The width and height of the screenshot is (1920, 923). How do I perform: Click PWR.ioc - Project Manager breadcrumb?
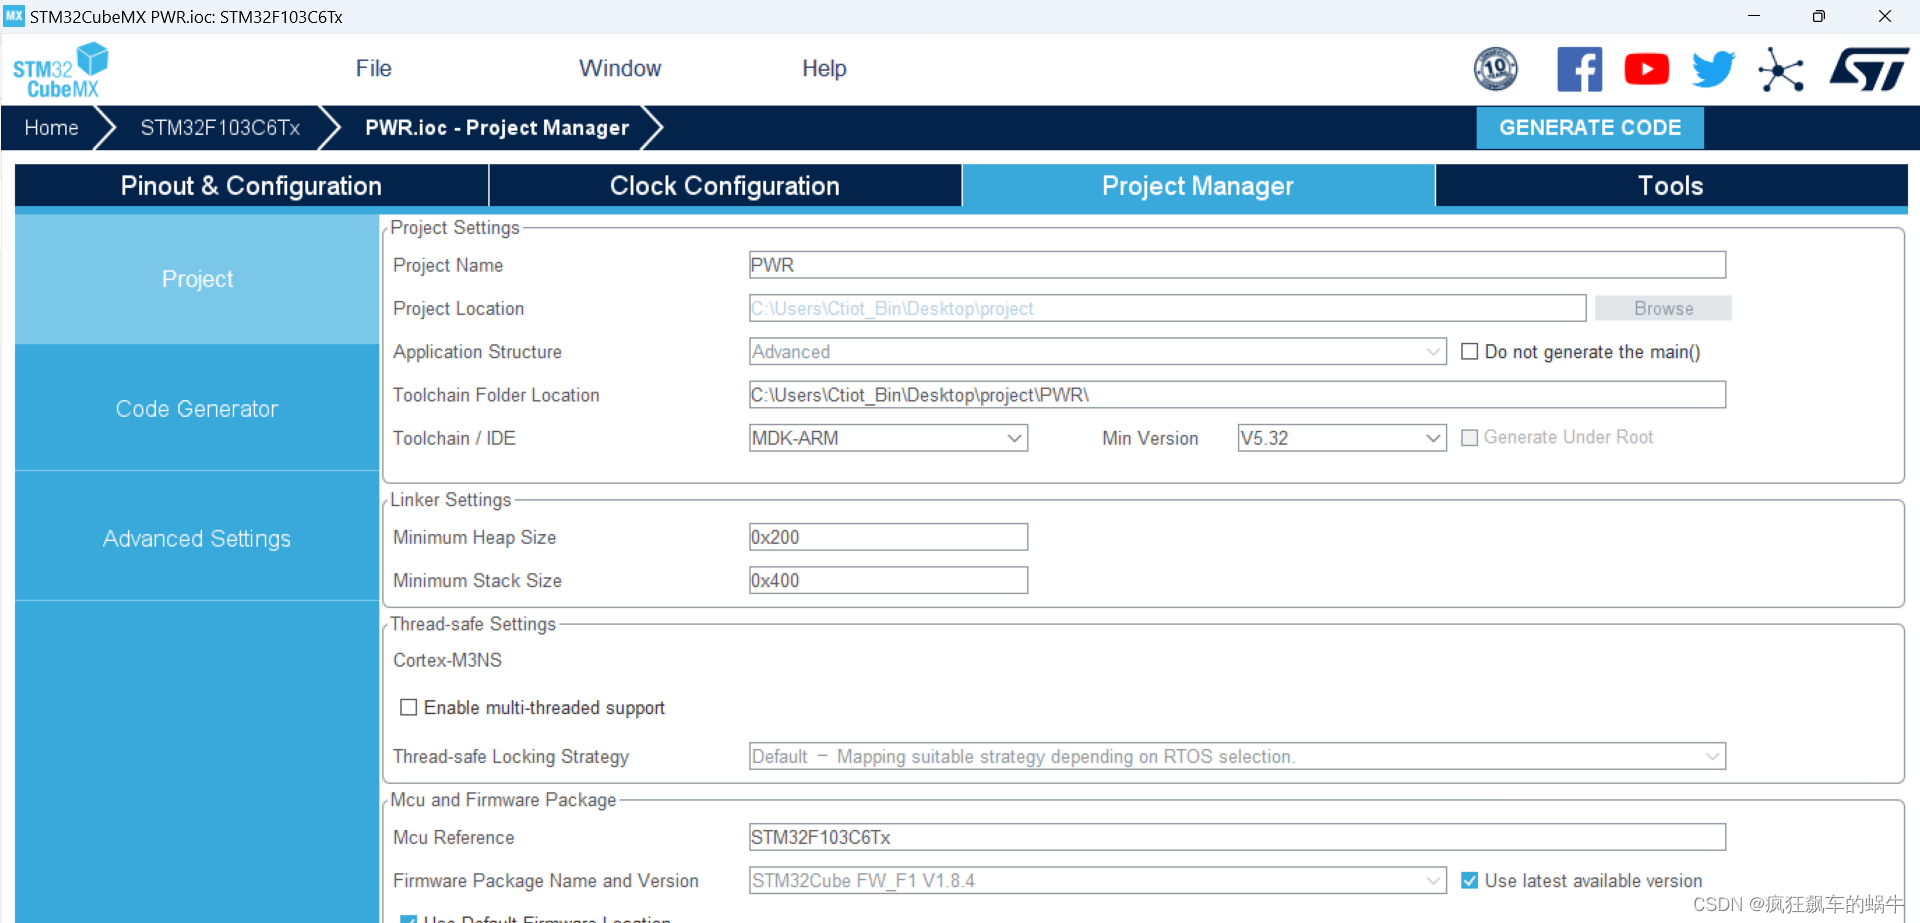click(497, 128)
